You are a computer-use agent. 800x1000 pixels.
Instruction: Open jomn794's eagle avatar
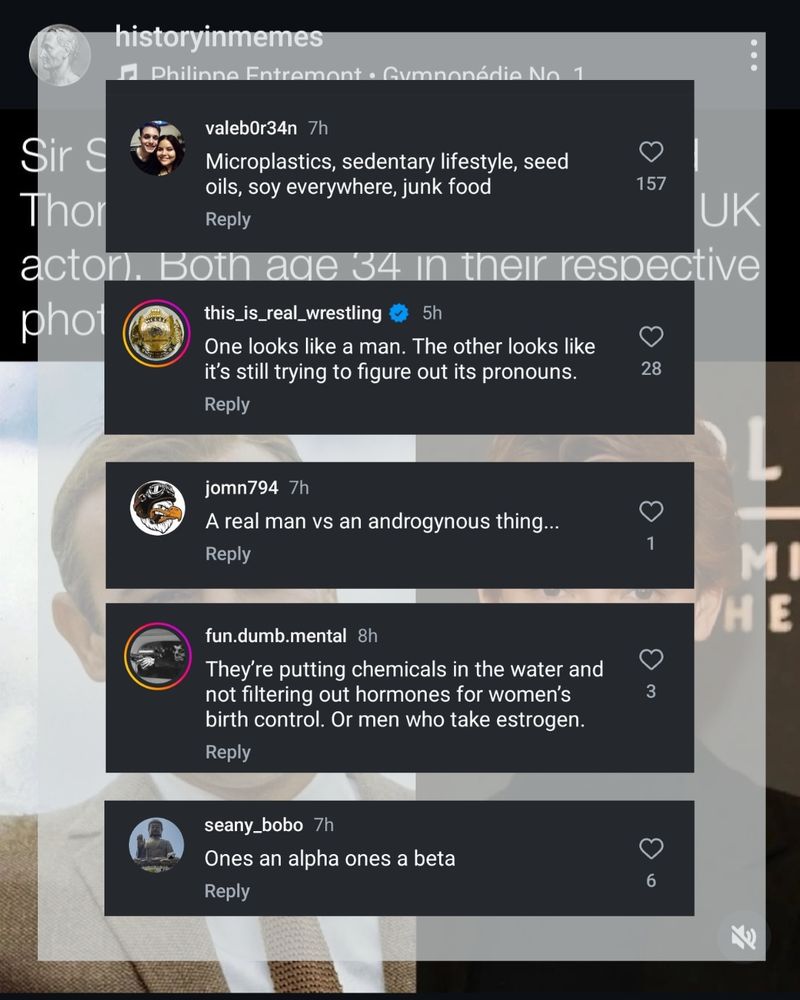pyautogui.click(x=158, y=508)
